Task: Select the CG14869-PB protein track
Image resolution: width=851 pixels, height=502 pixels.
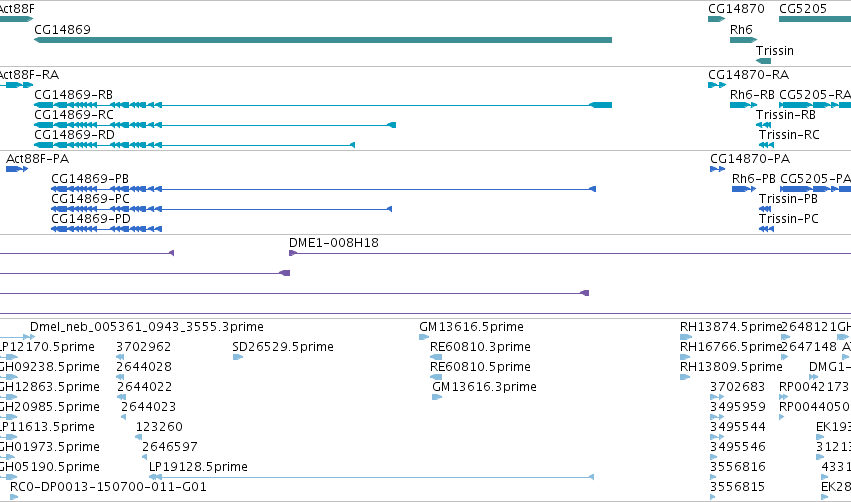Action: [x=323, y=189]
